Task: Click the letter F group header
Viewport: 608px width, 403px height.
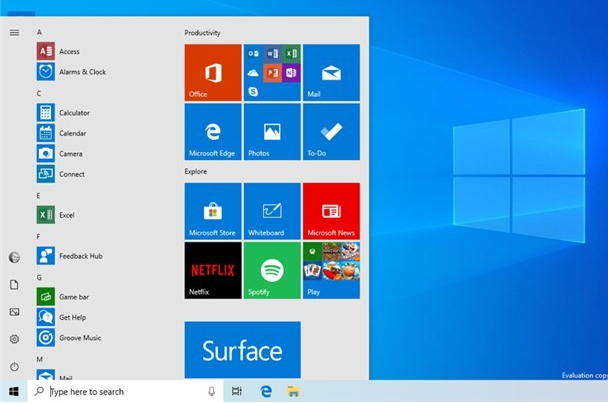Action: click(38, 237)
